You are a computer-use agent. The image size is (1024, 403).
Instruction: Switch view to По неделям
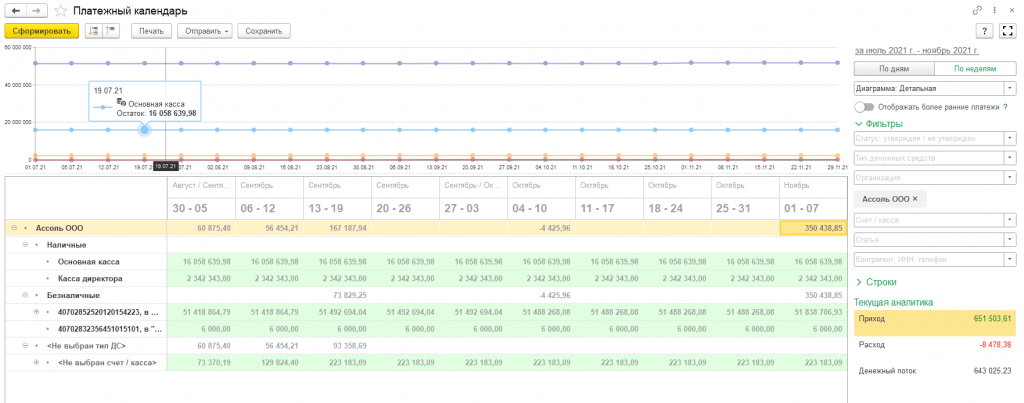[976, 69]
